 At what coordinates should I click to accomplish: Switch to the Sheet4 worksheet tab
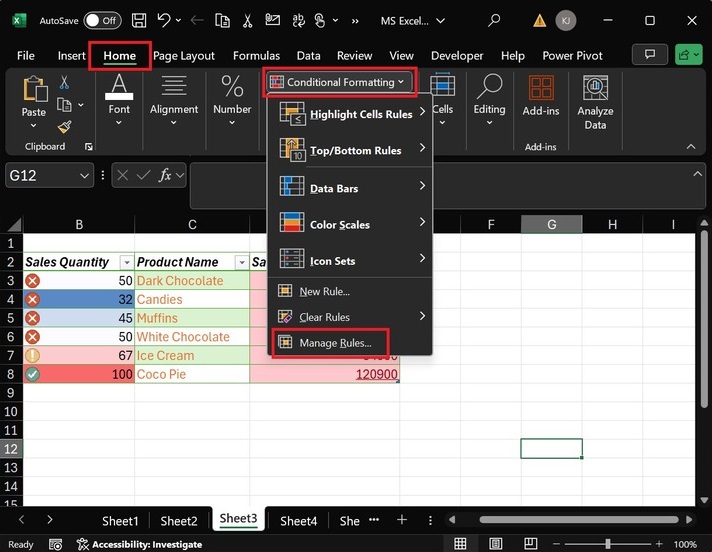(298, 520)
